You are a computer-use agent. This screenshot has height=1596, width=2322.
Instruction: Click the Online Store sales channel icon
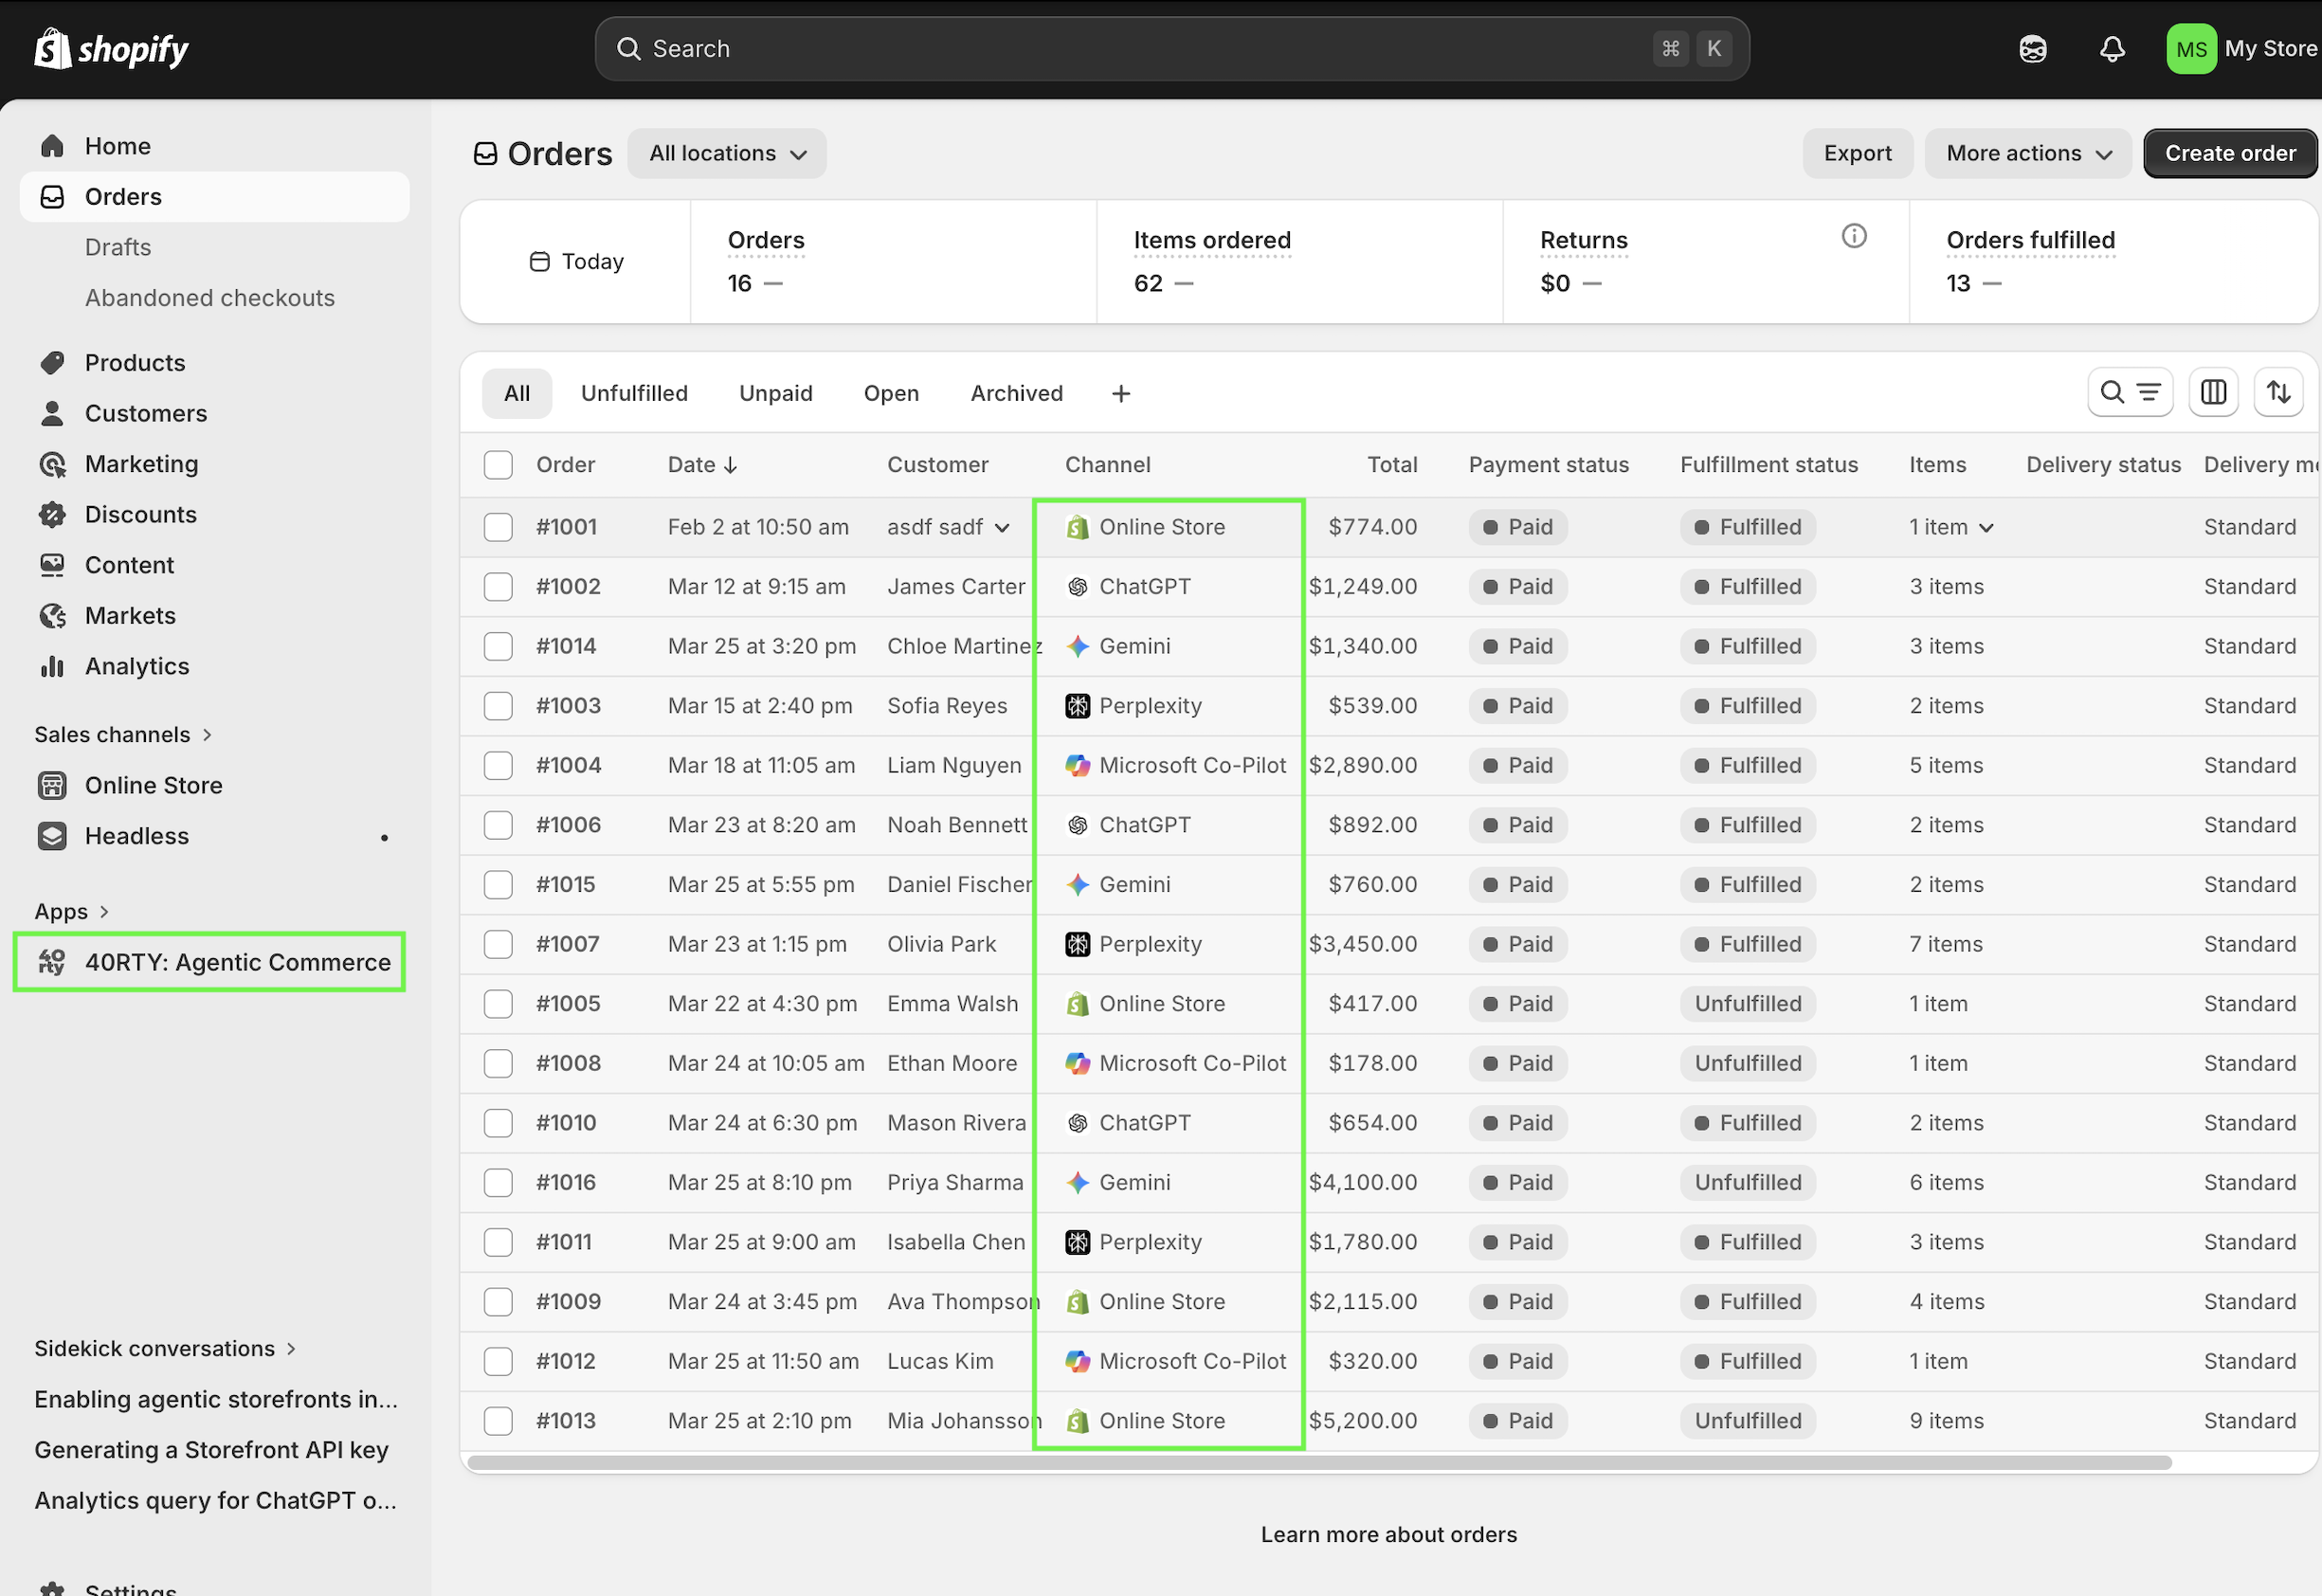(52, 785)
